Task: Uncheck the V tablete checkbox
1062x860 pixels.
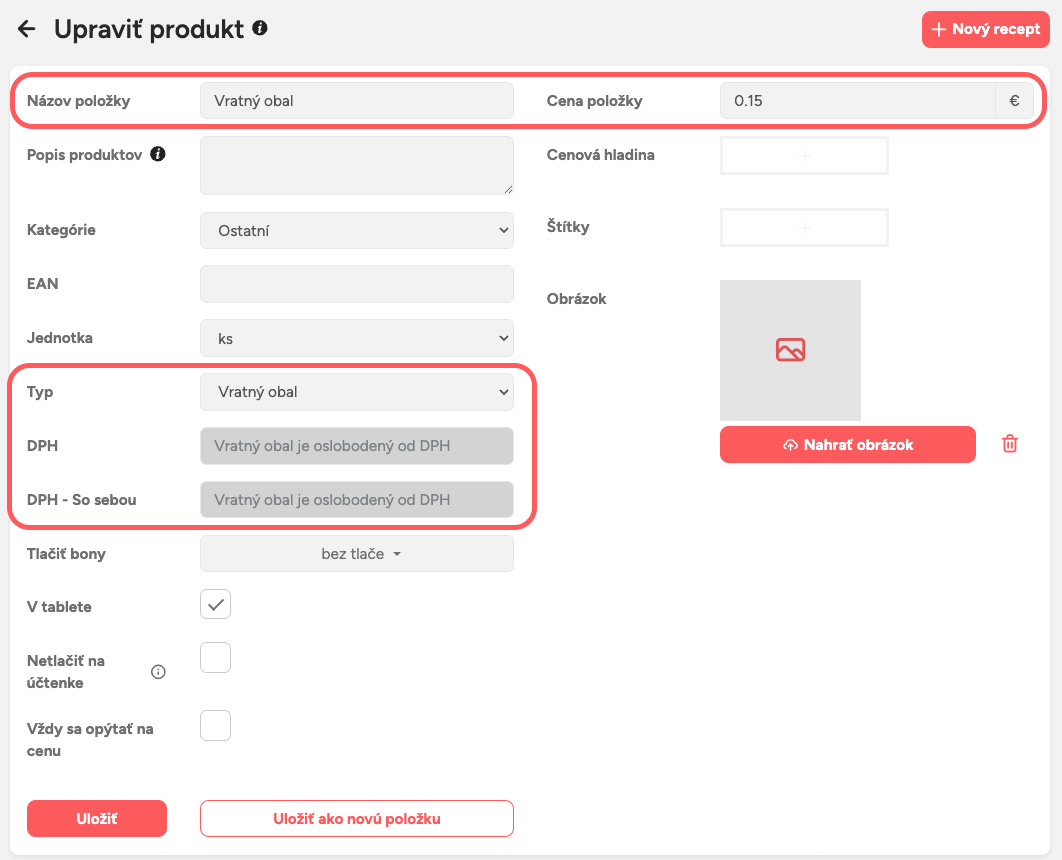Action: pyautogui.click(x=216, y=604)
